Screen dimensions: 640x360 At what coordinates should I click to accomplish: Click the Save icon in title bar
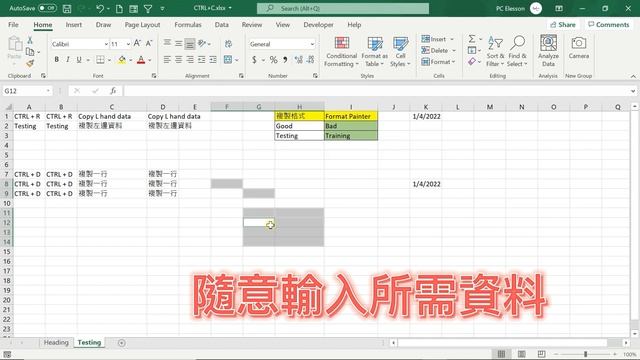coord(67,8)
